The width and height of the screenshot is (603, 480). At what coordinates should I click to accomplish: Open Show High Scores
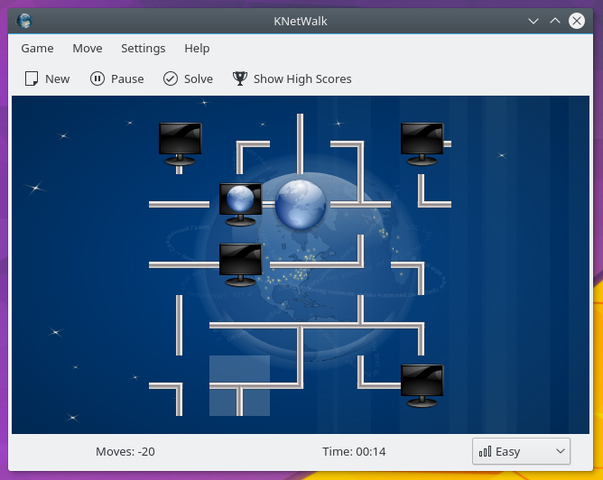(x=292, y=78)
